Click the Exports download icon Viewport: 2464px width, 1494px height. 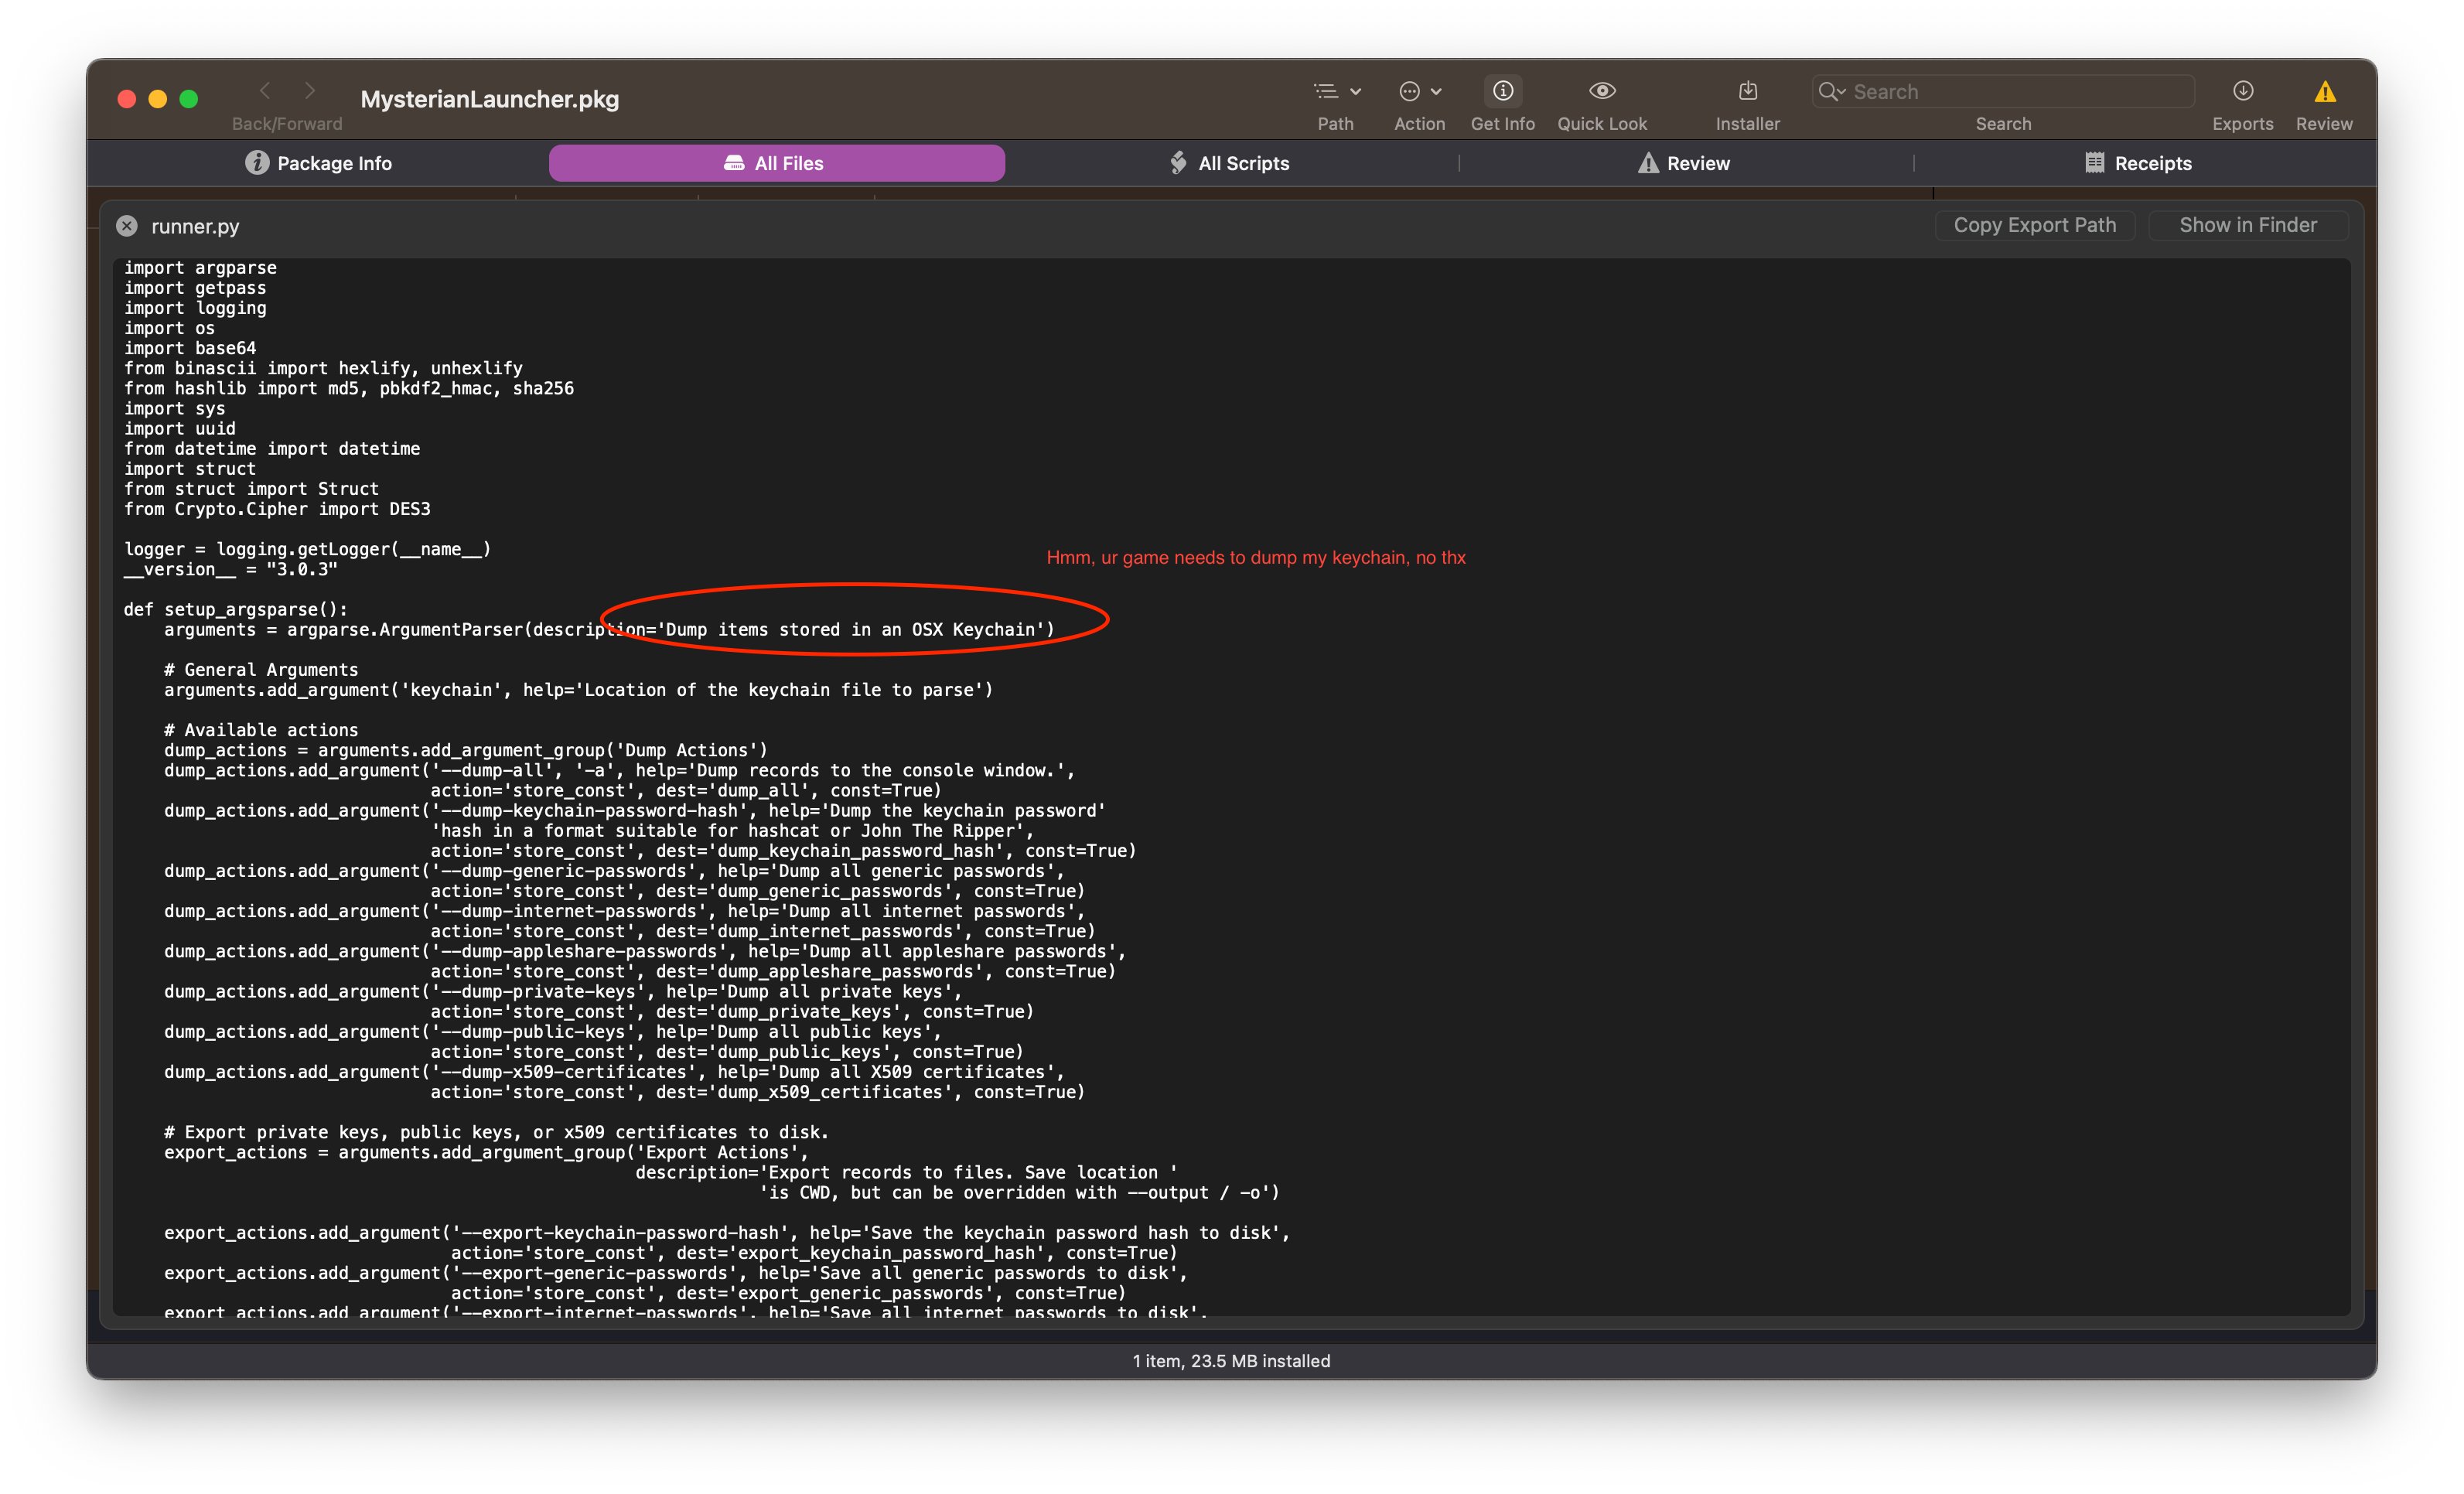pyautogui.click(x=2243, y=91)
